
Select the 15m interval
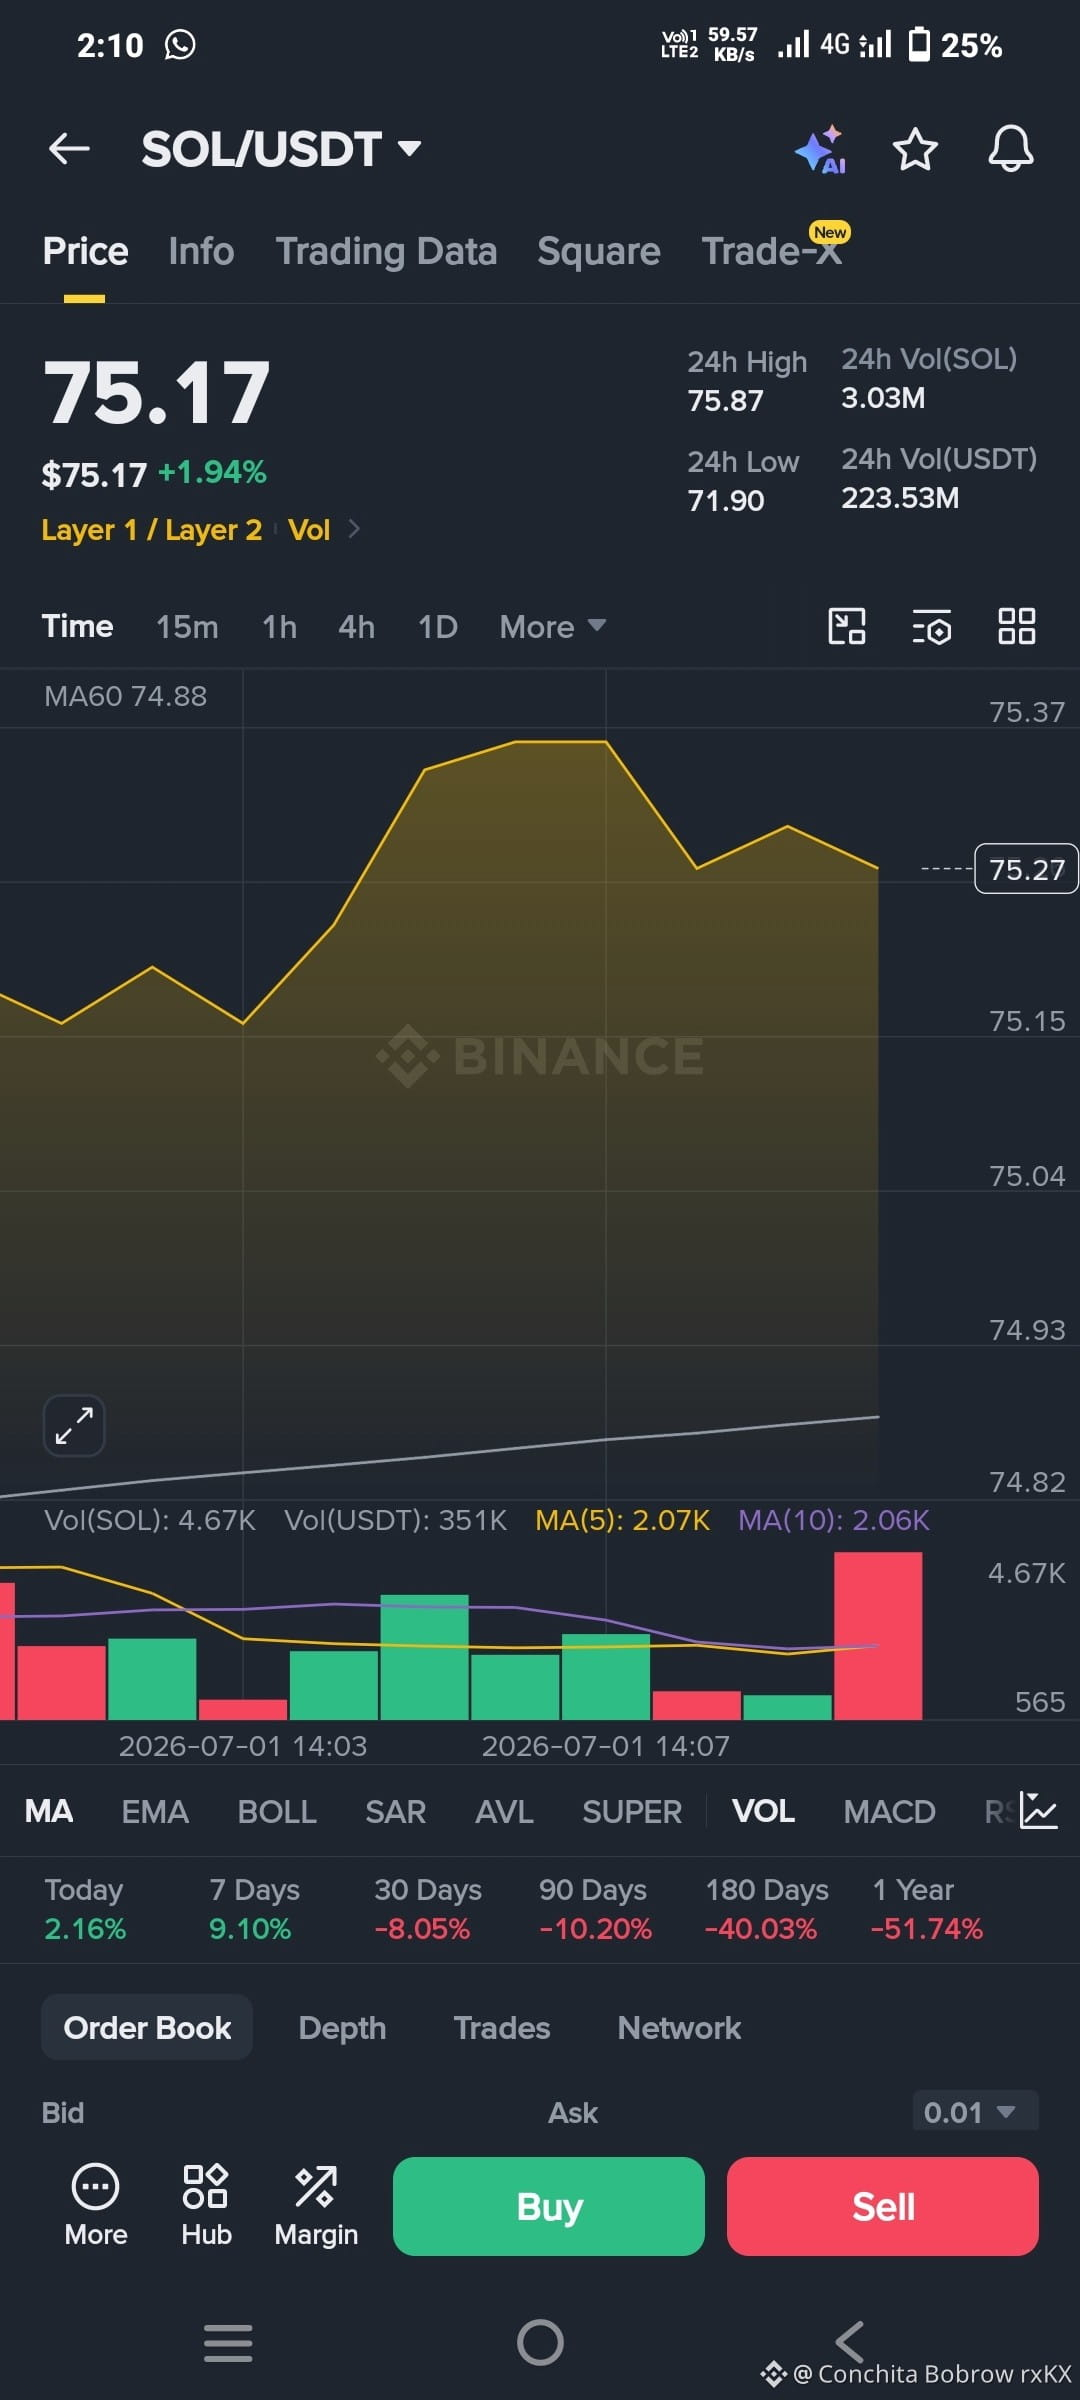pos(187,627)
